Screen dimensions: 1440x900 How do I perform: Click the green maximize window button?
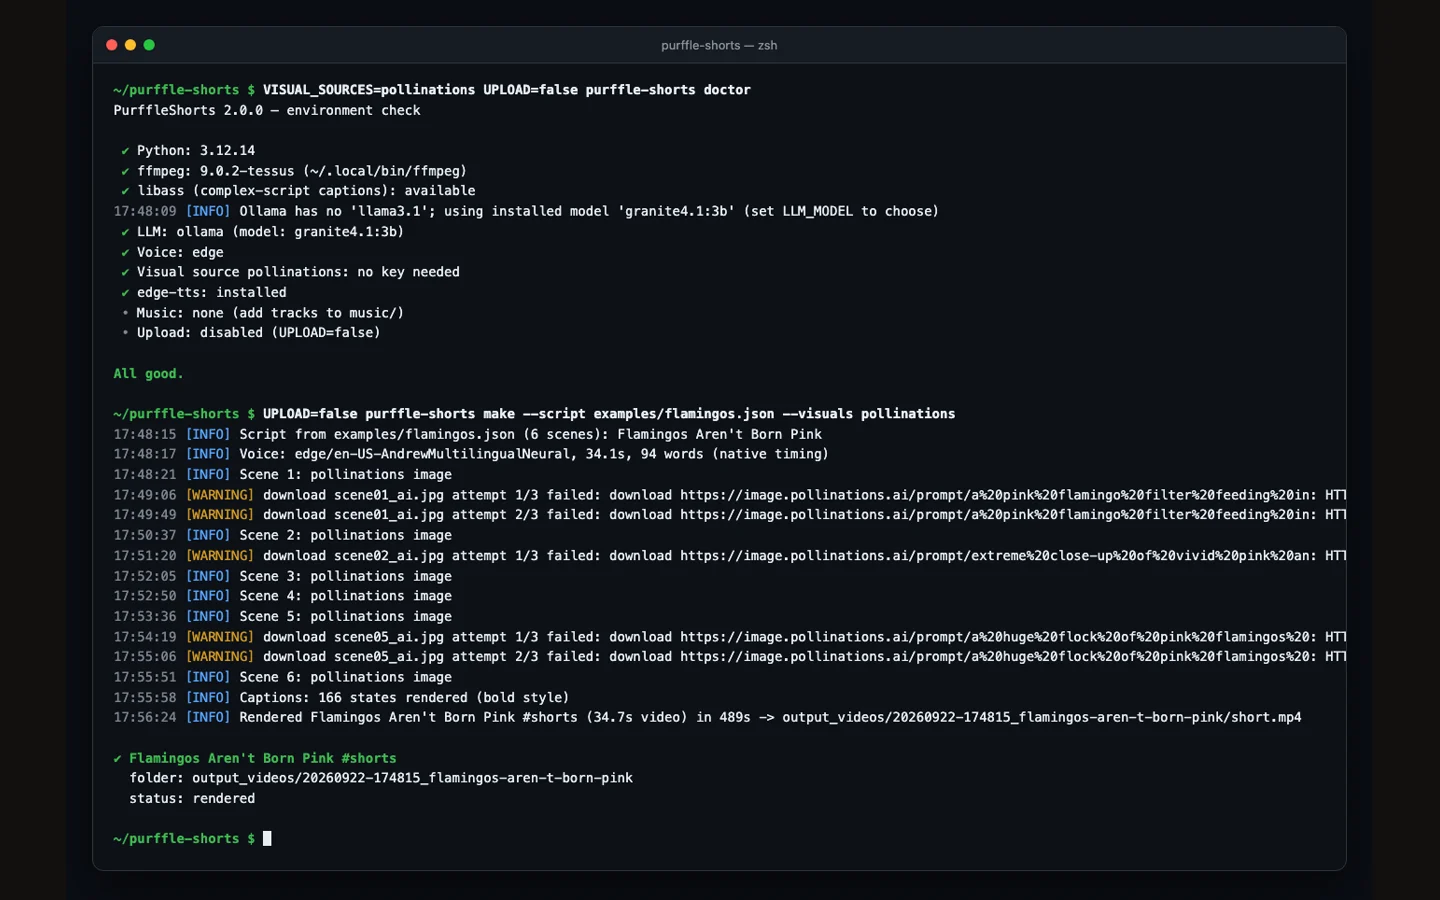[149, 45]
